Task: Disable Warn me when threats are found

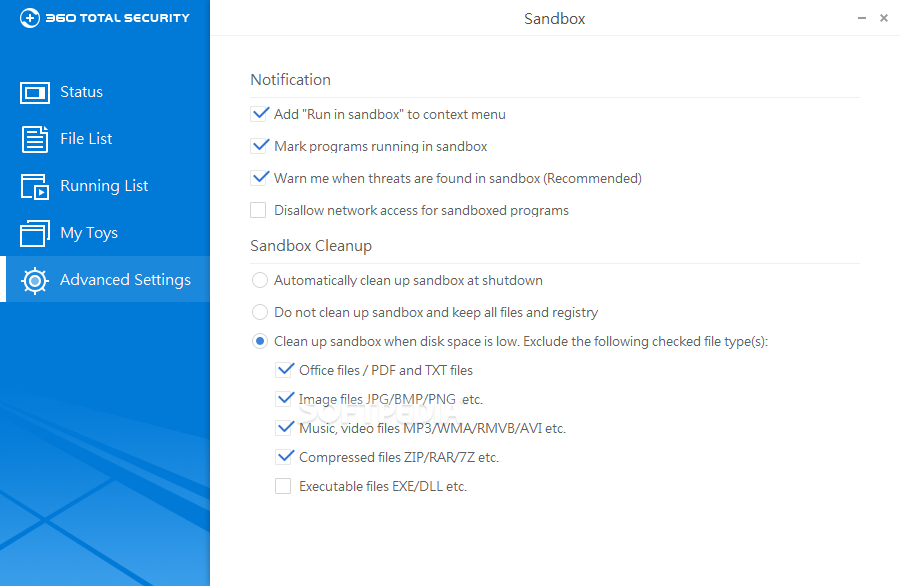Action: [x=259, y=178]
